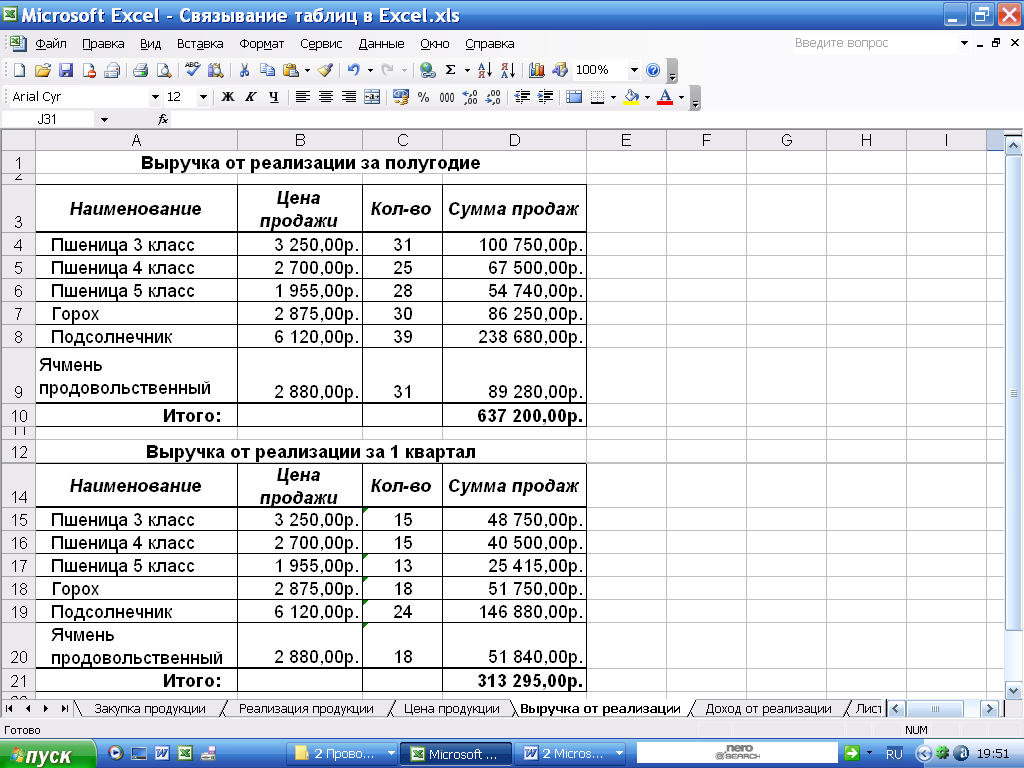1024x768 pixels.
Task: Increase decimal places icon
Action: tap(470, 97)
